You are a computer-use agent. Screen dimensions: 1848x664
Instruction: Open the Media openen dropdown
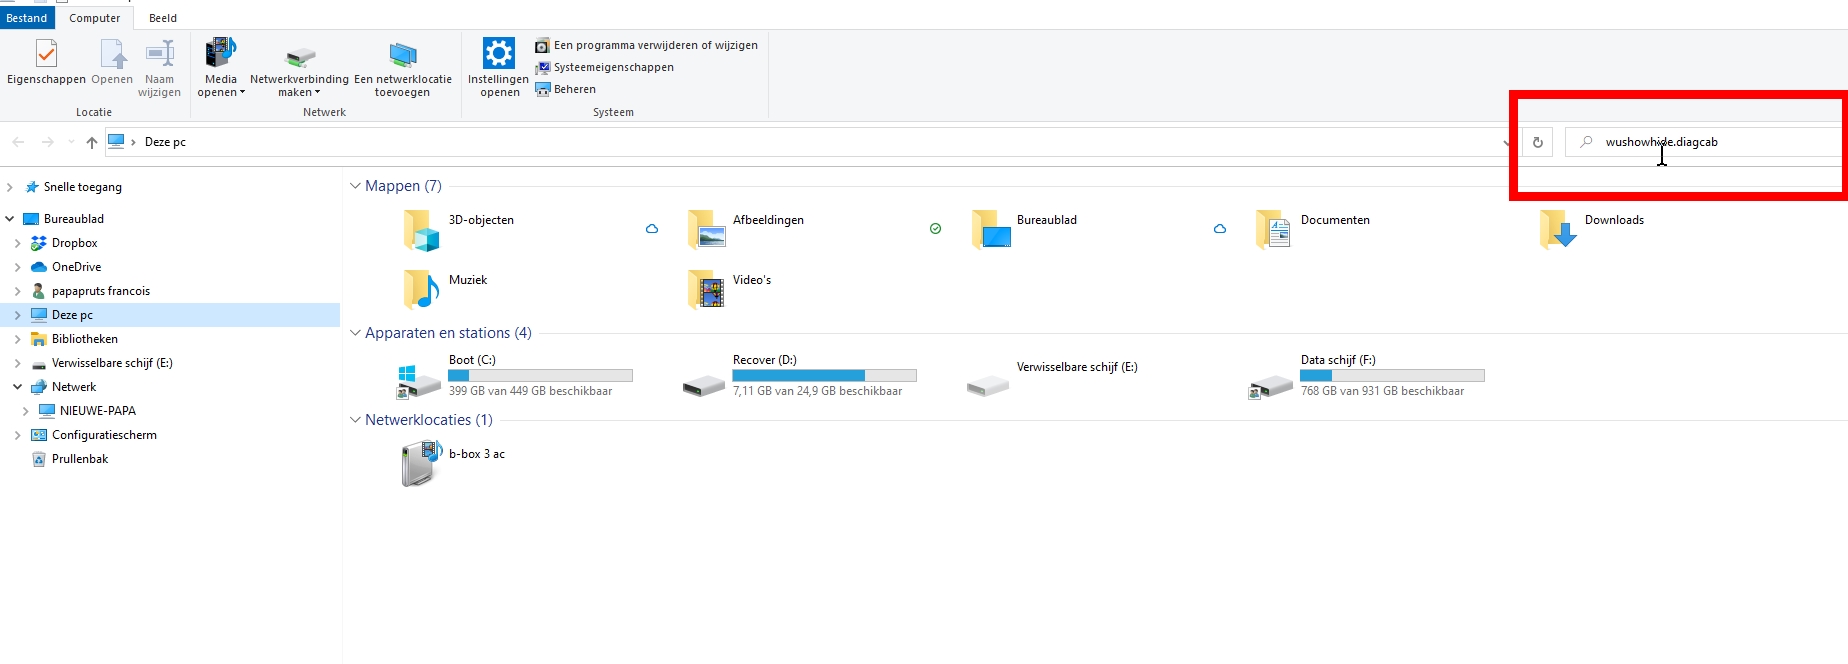click(x=220, y=86)
